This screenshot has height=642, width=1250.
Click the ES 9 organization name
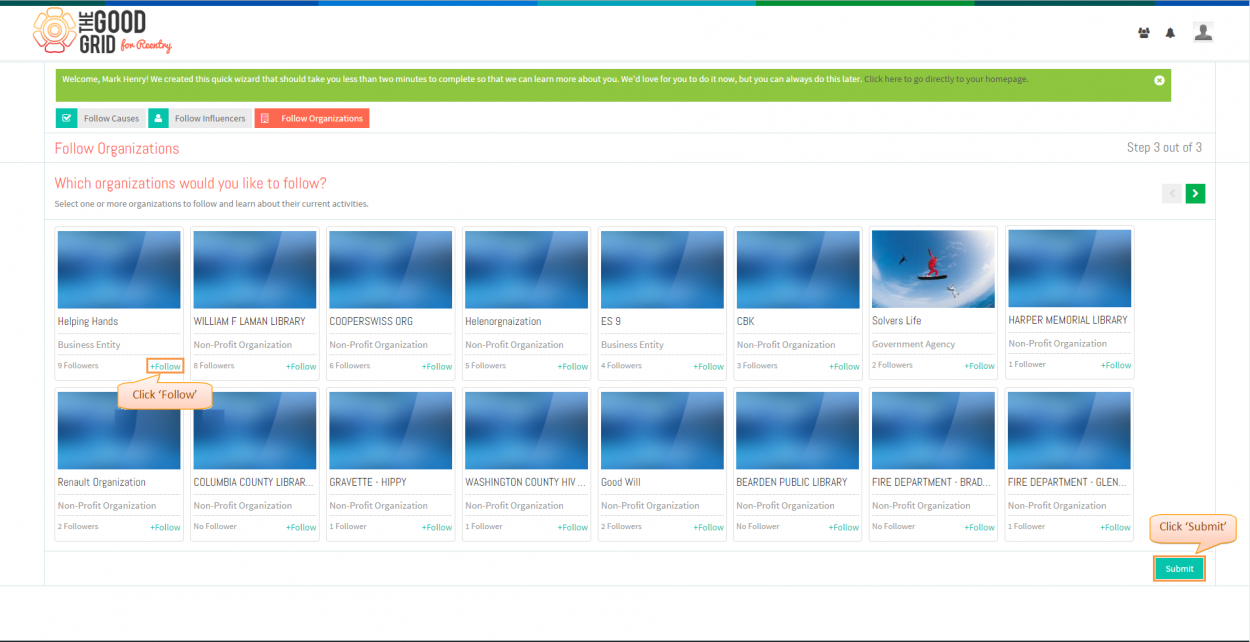(x=611, y=321)
